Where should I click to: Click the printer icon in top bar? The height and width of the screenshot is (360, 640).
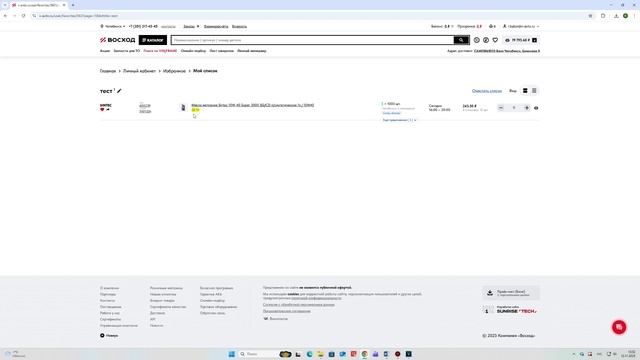[x=491, y=26]
